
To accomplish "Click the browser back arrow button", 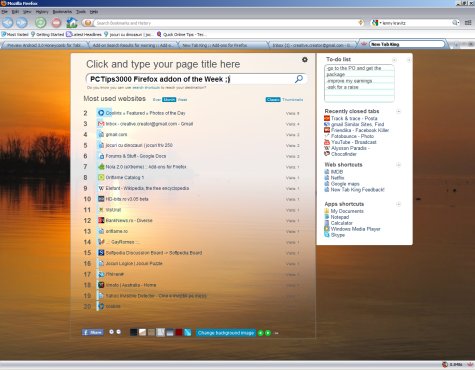I will 8,23.
